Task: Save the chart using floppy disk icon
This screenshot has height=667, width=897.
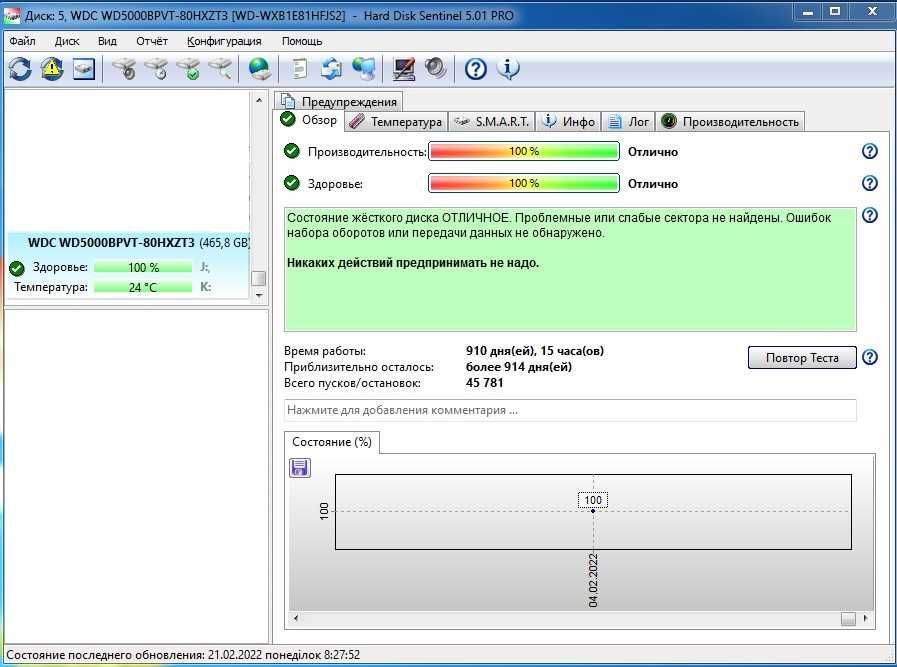Action: tap(300, 468)
